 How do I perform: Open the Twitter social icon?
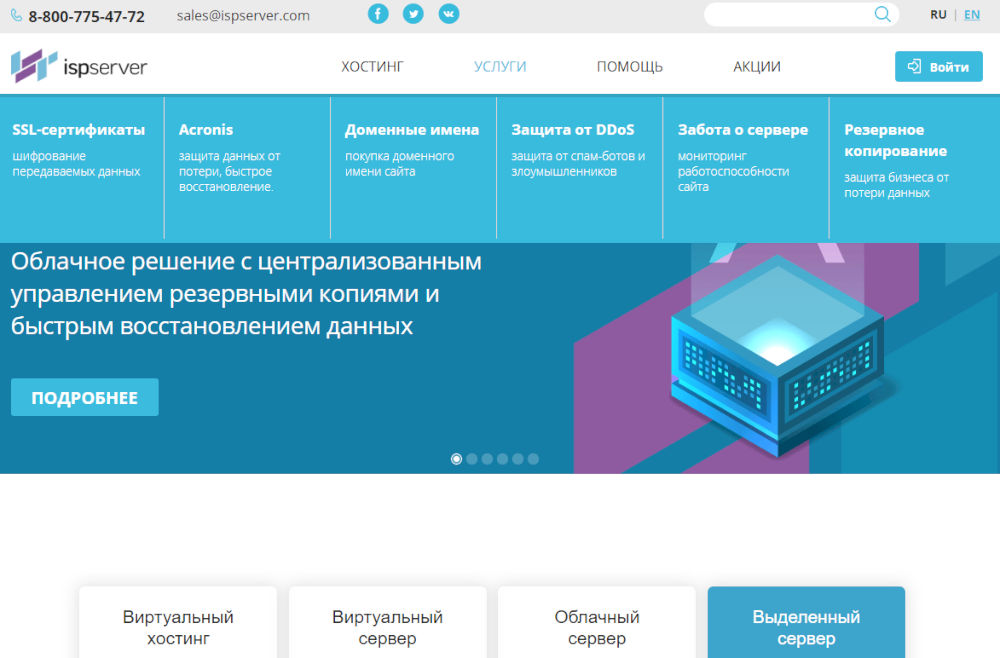point(413,14)
